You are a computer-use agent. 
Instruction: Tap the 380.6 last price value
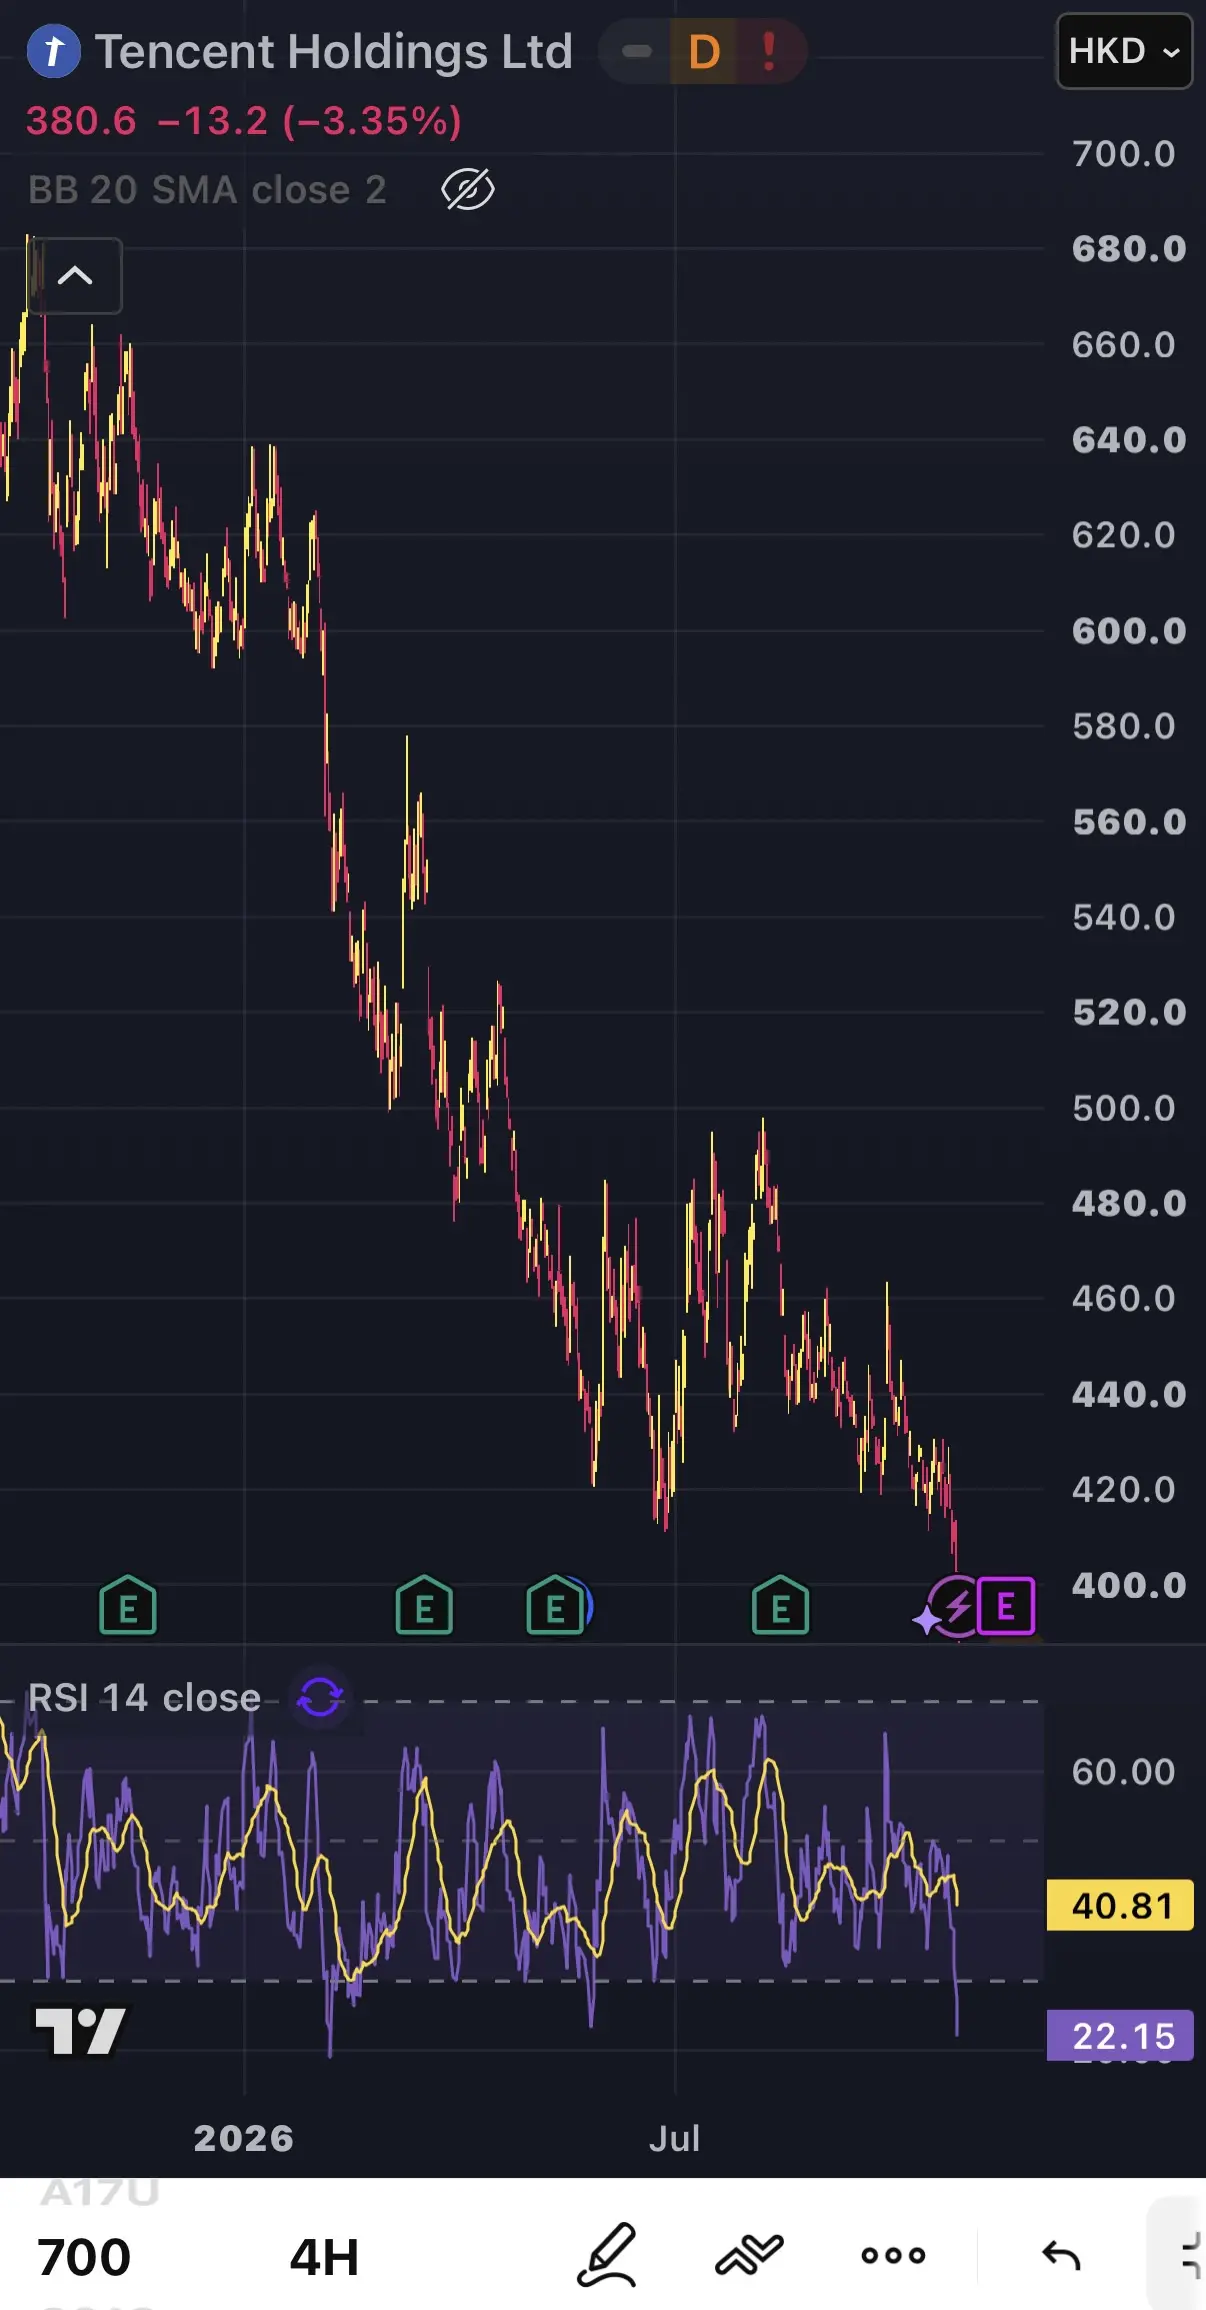click(x=81, y=121)
